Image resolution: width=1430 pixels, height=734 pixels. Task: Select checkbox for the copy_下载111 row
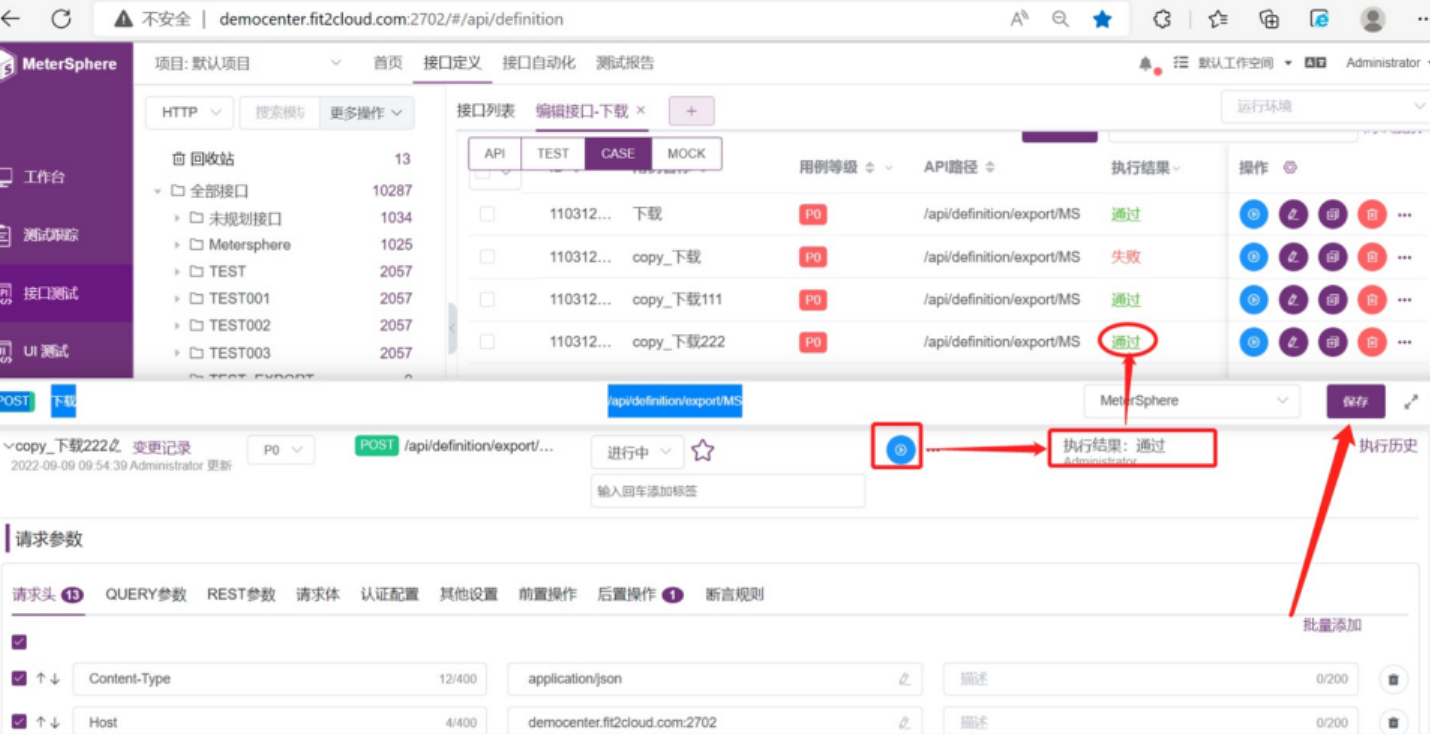pos(487,300)
